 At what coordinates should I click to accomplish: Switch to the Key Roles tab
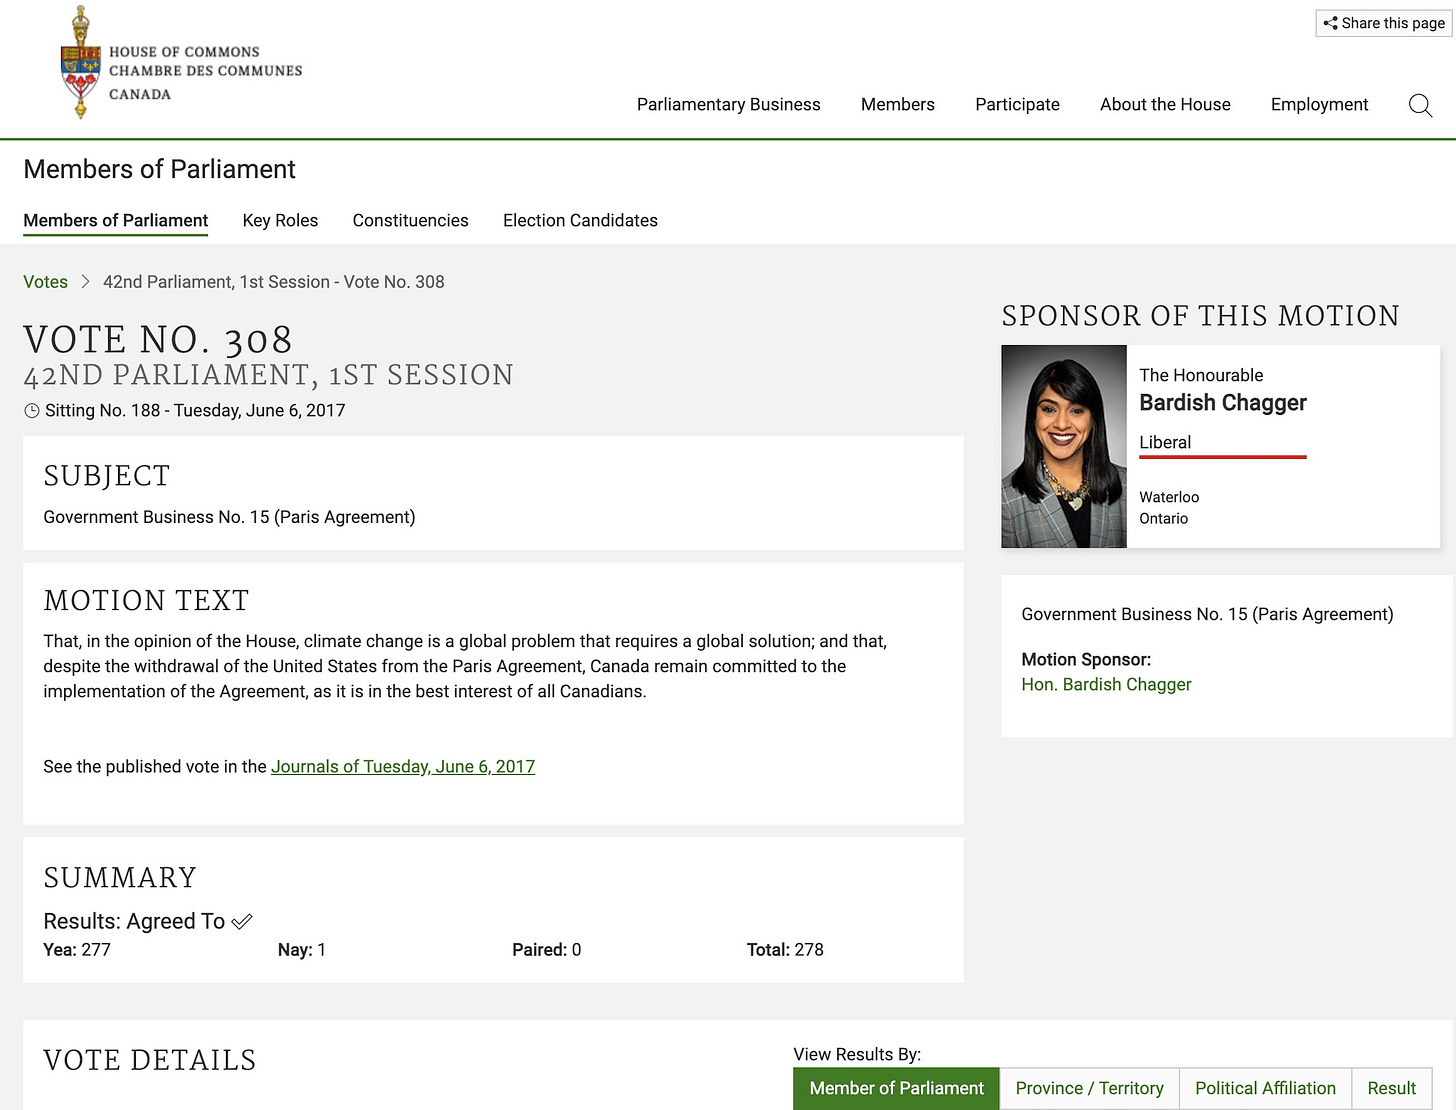click(x=280, y=220)
